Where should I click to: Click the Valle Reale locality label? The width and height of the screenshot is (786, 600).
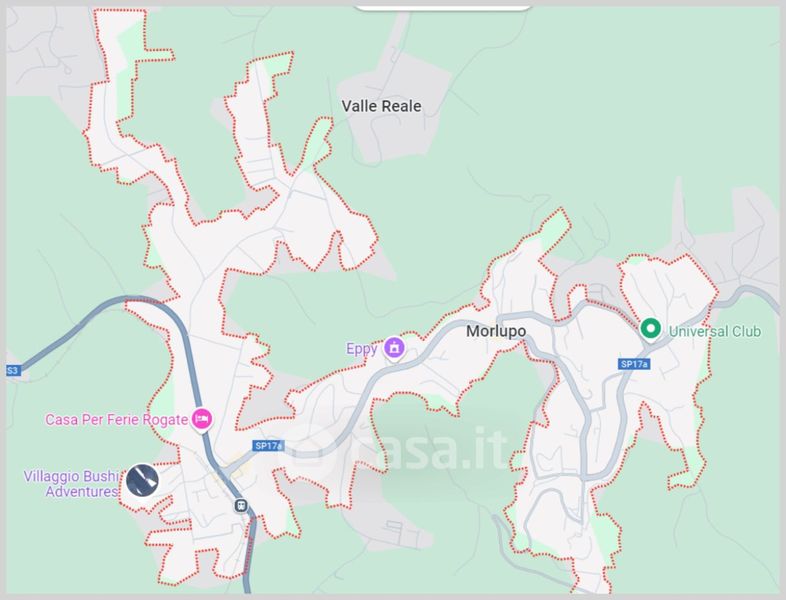(381, 106)
